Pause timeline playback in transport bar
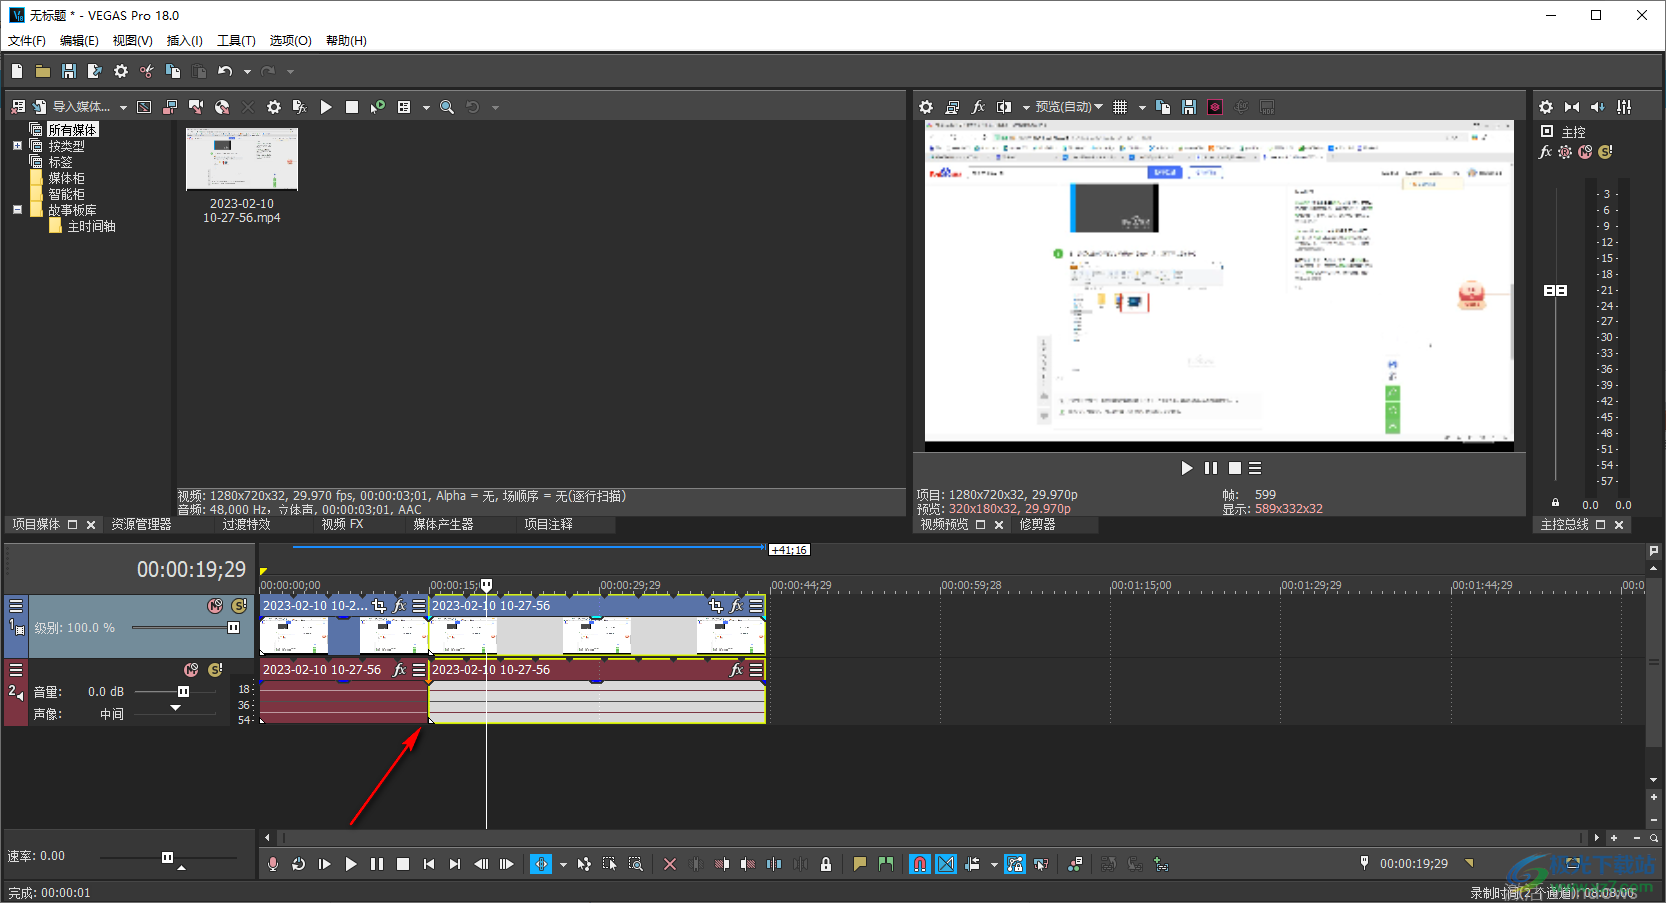This screenshot has height=903, width=1666. [x=377, y=864]
